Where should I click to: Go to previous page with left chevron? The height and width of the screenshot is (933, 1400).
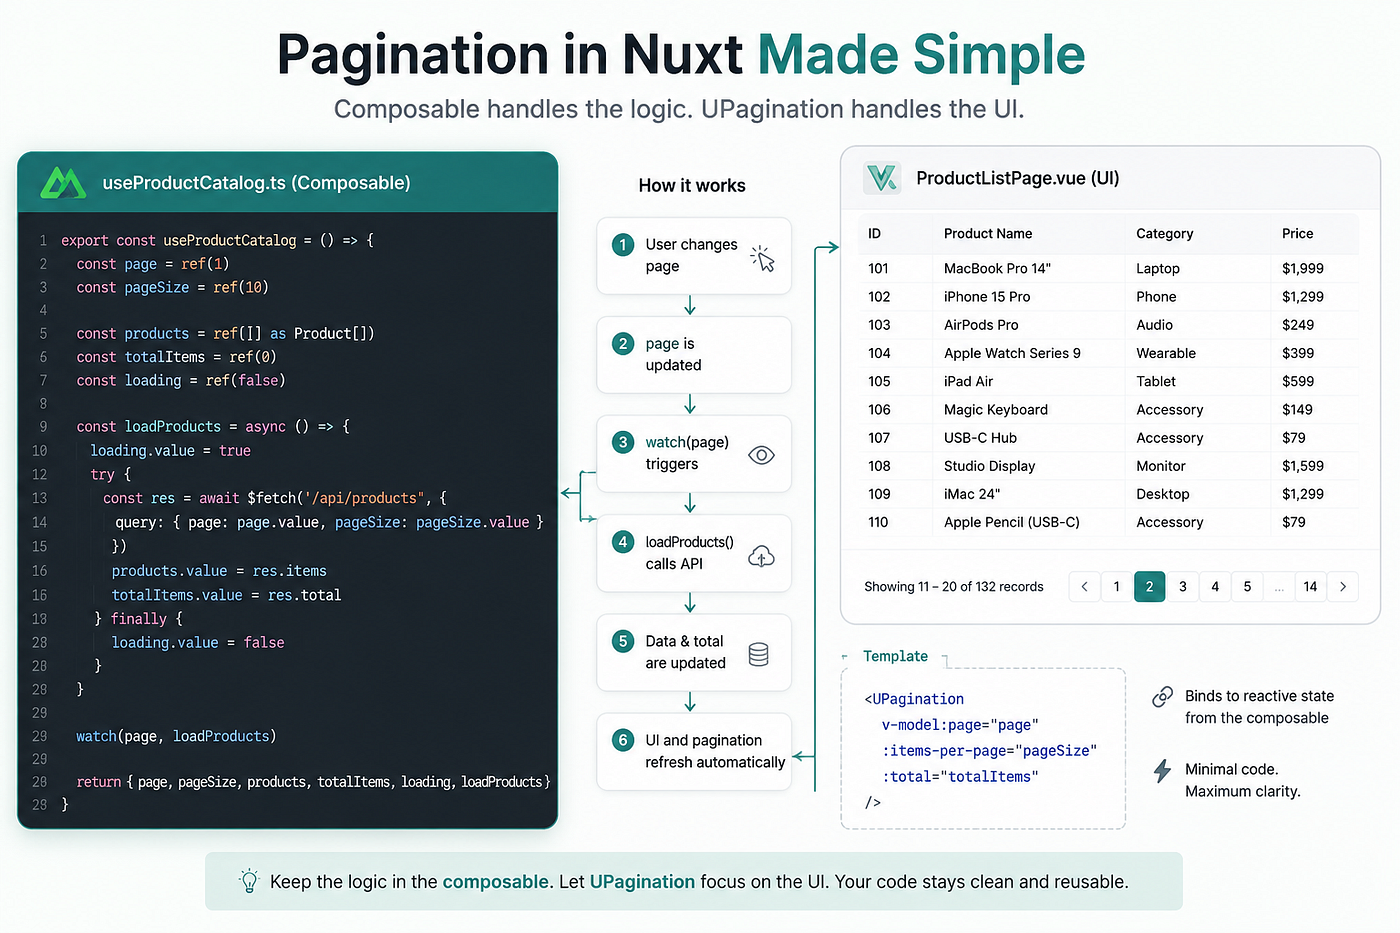click(1084, 587)
